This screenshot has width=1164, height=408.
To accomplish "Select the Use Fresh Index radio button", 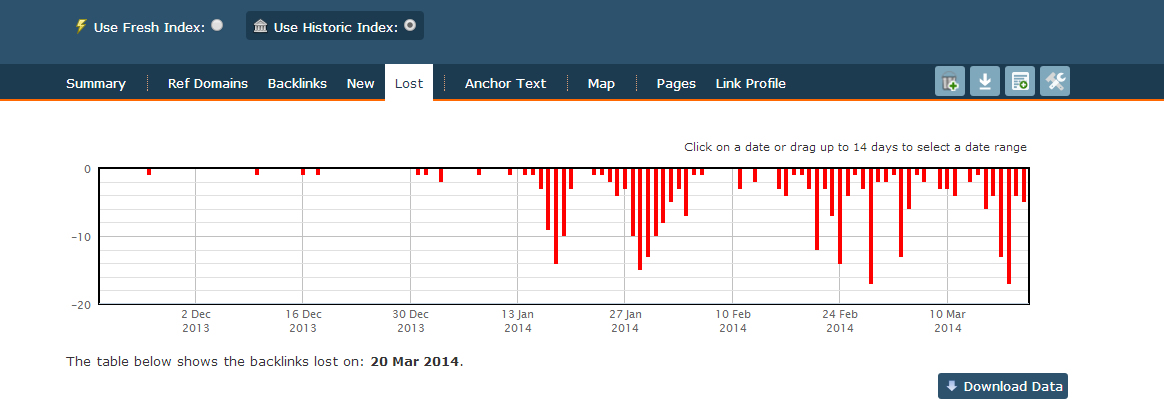I will 217,26.
